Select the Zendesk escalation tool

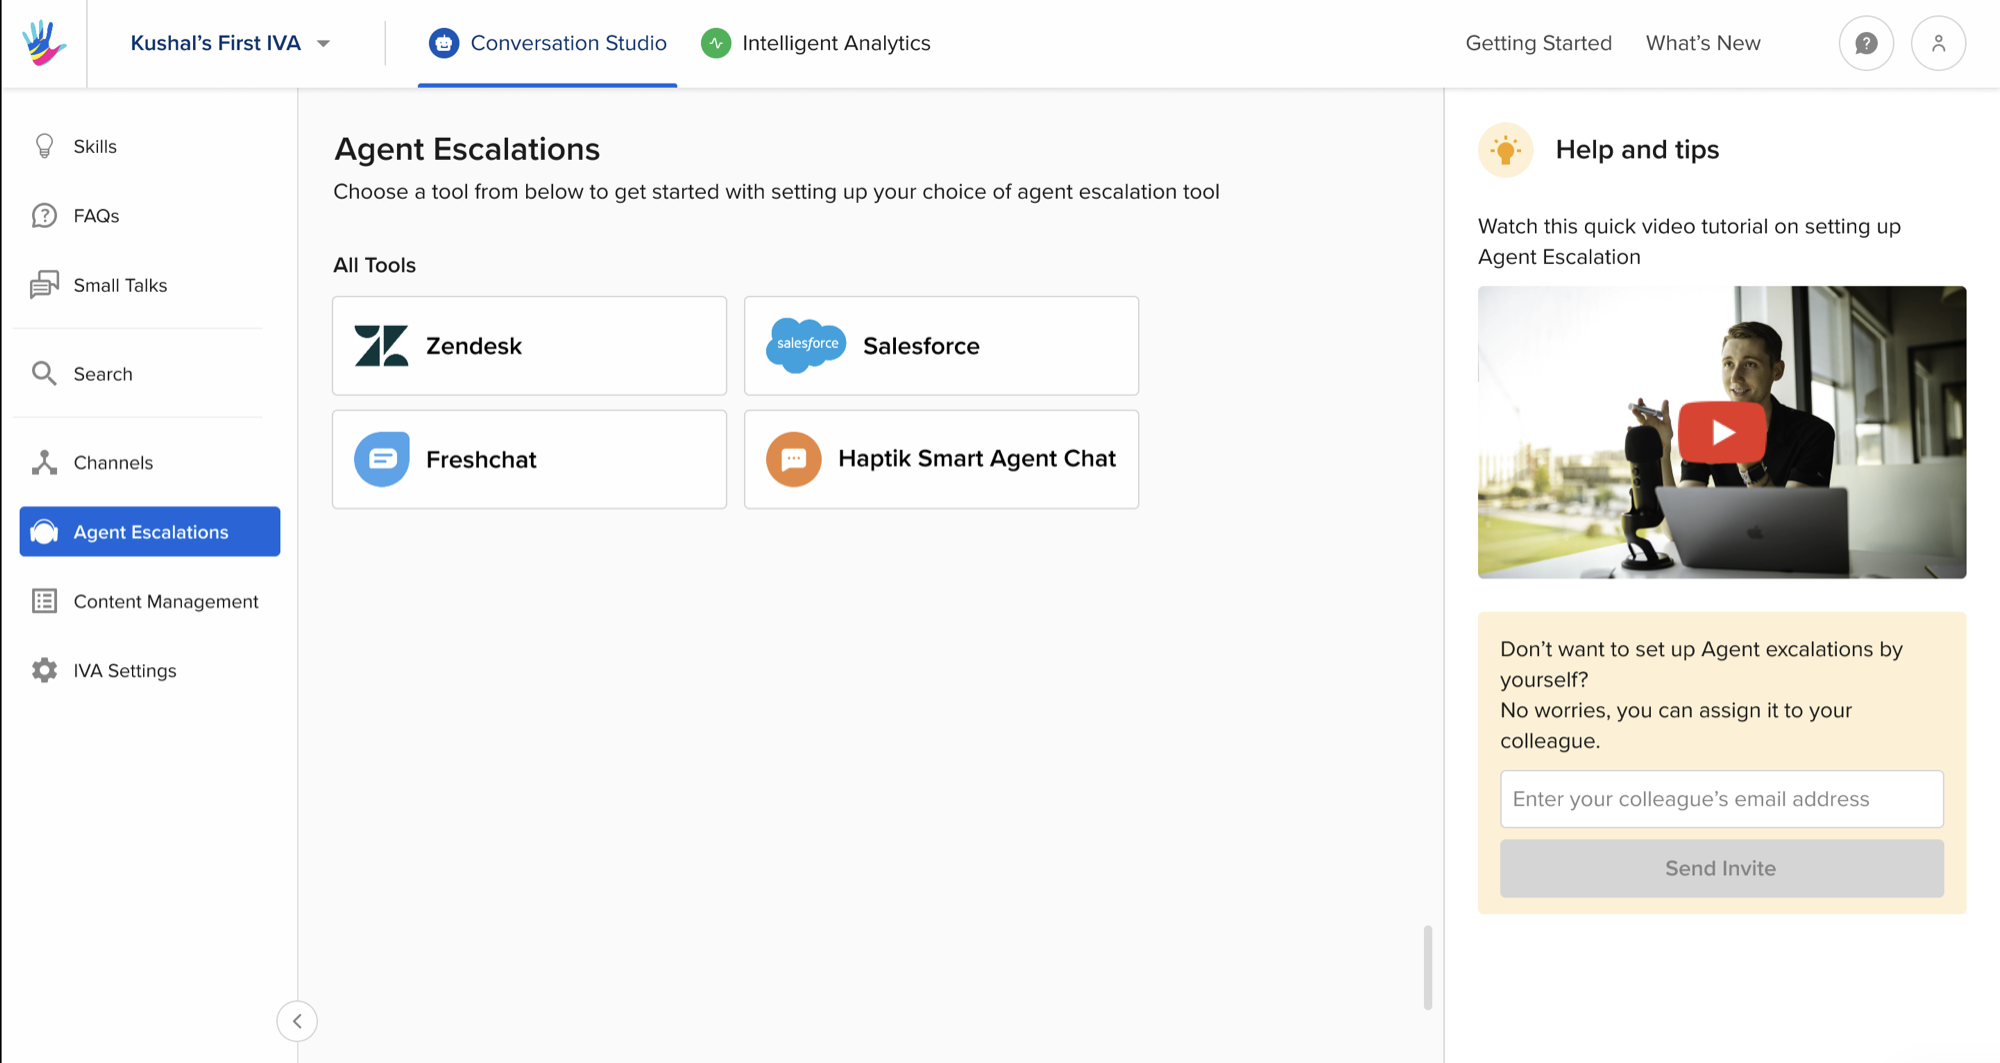(x=529, y=345)
